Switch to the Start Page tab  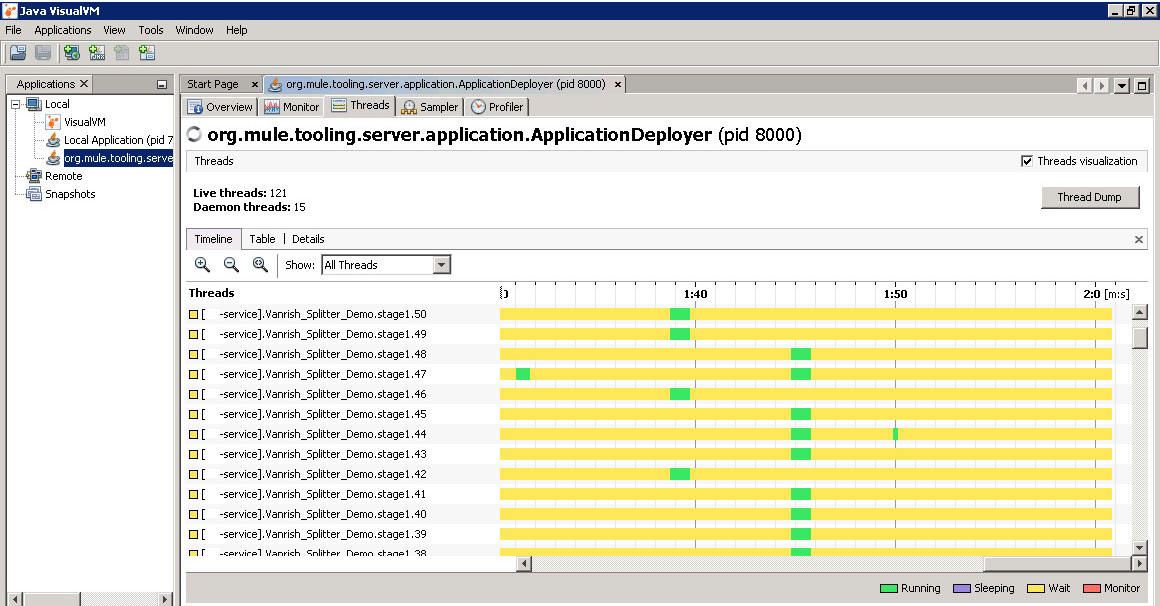(x=213, y=84)
